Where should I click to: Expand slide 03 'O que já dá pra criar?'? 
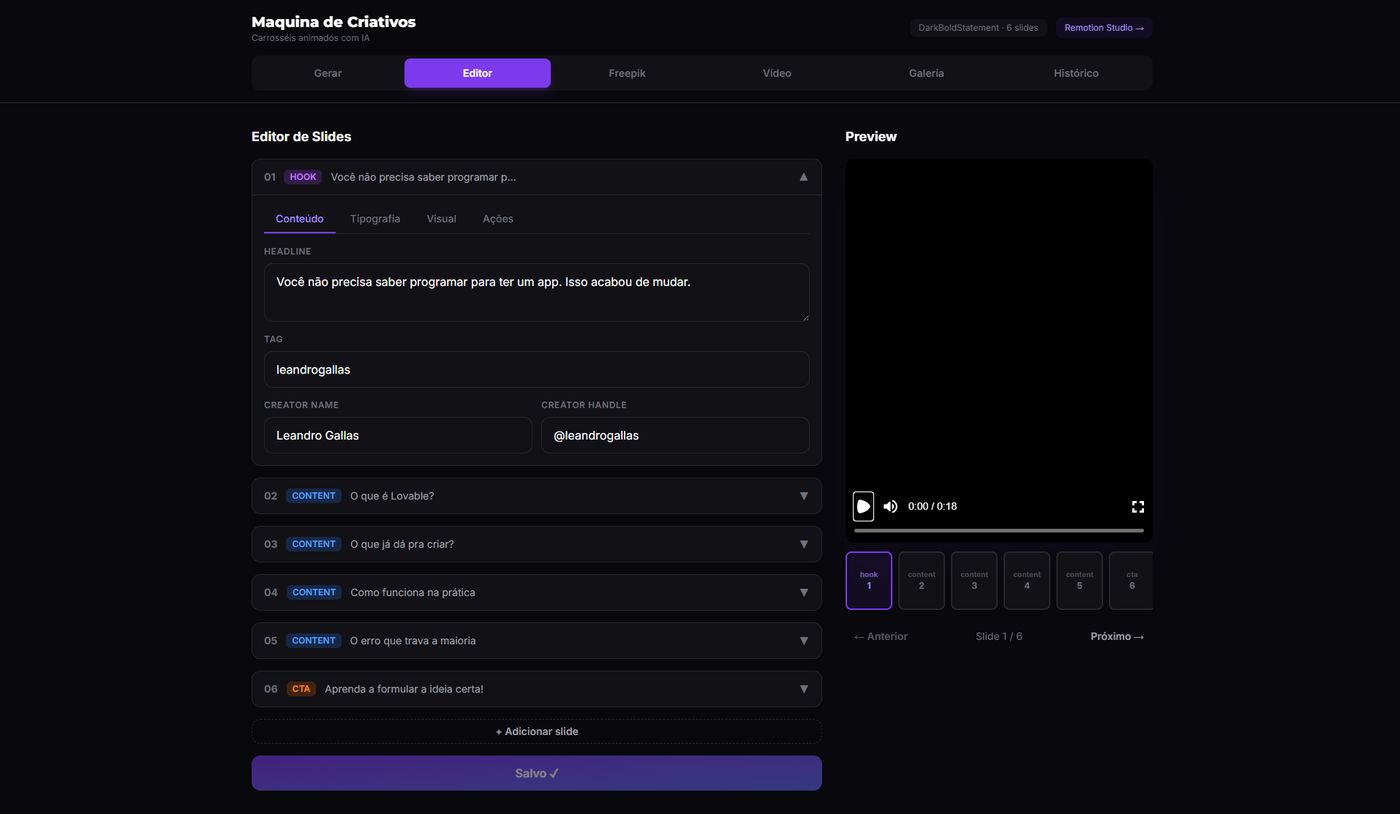point(536,544)
